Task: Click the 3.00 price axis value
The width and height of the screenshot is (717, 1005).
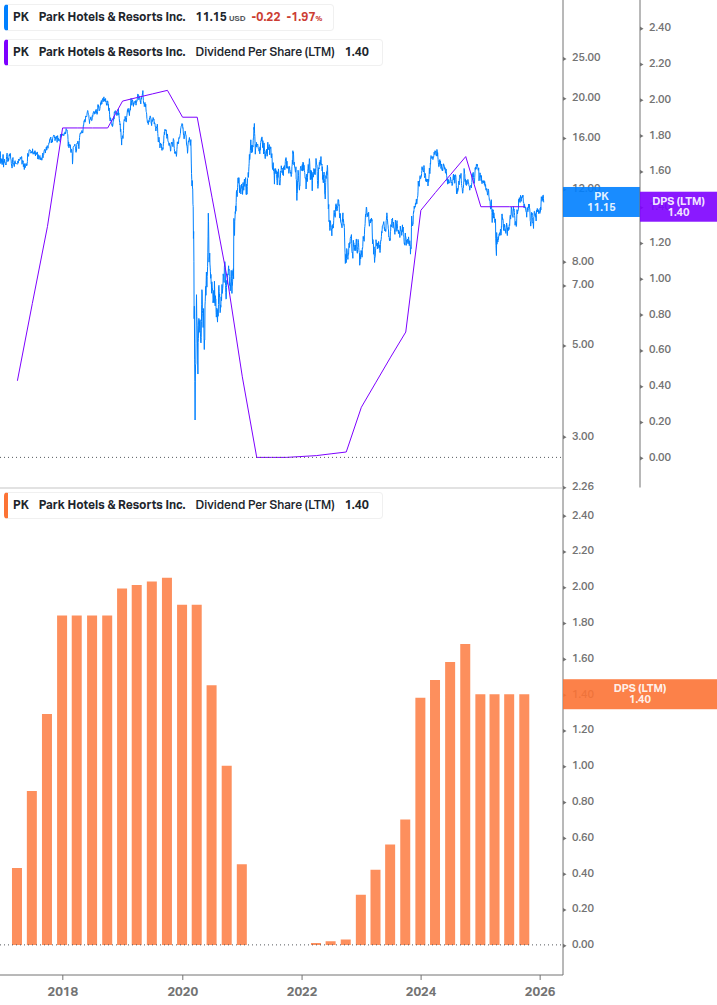Action: [x=583, y=436]
